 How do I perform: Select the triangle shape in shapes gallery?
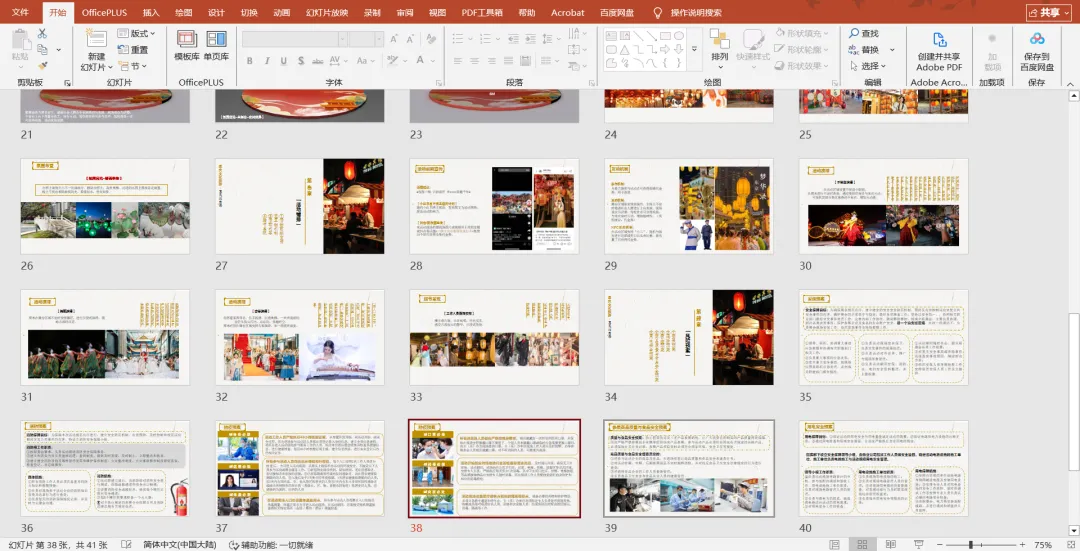coord(624,50)
